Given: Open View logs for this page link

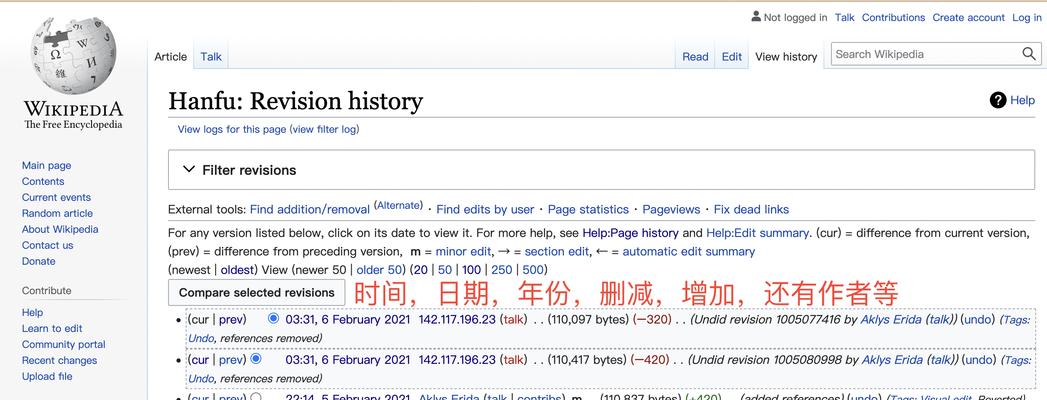Looking at the screenshot, I should tap(232, 129).
